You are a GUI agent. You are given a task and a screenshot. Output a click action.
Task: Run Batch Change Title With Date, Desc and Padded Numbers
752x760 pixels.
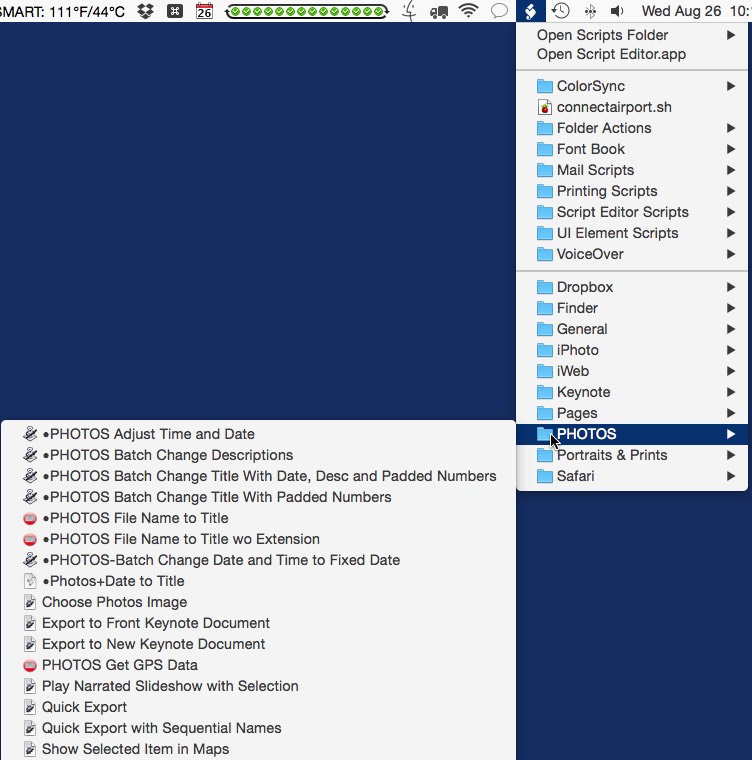(x=258, y=476)
